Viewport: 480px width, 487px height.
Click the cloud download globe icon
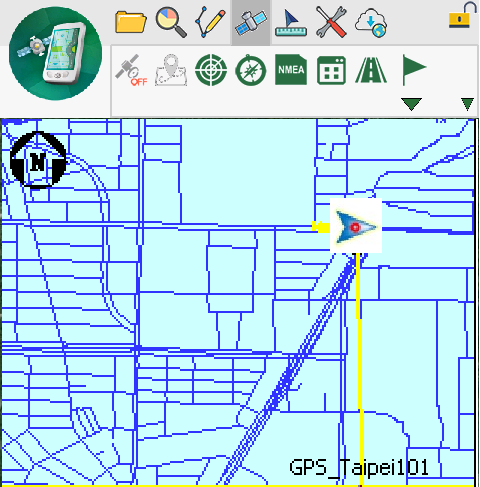click(x=371, y=23)
